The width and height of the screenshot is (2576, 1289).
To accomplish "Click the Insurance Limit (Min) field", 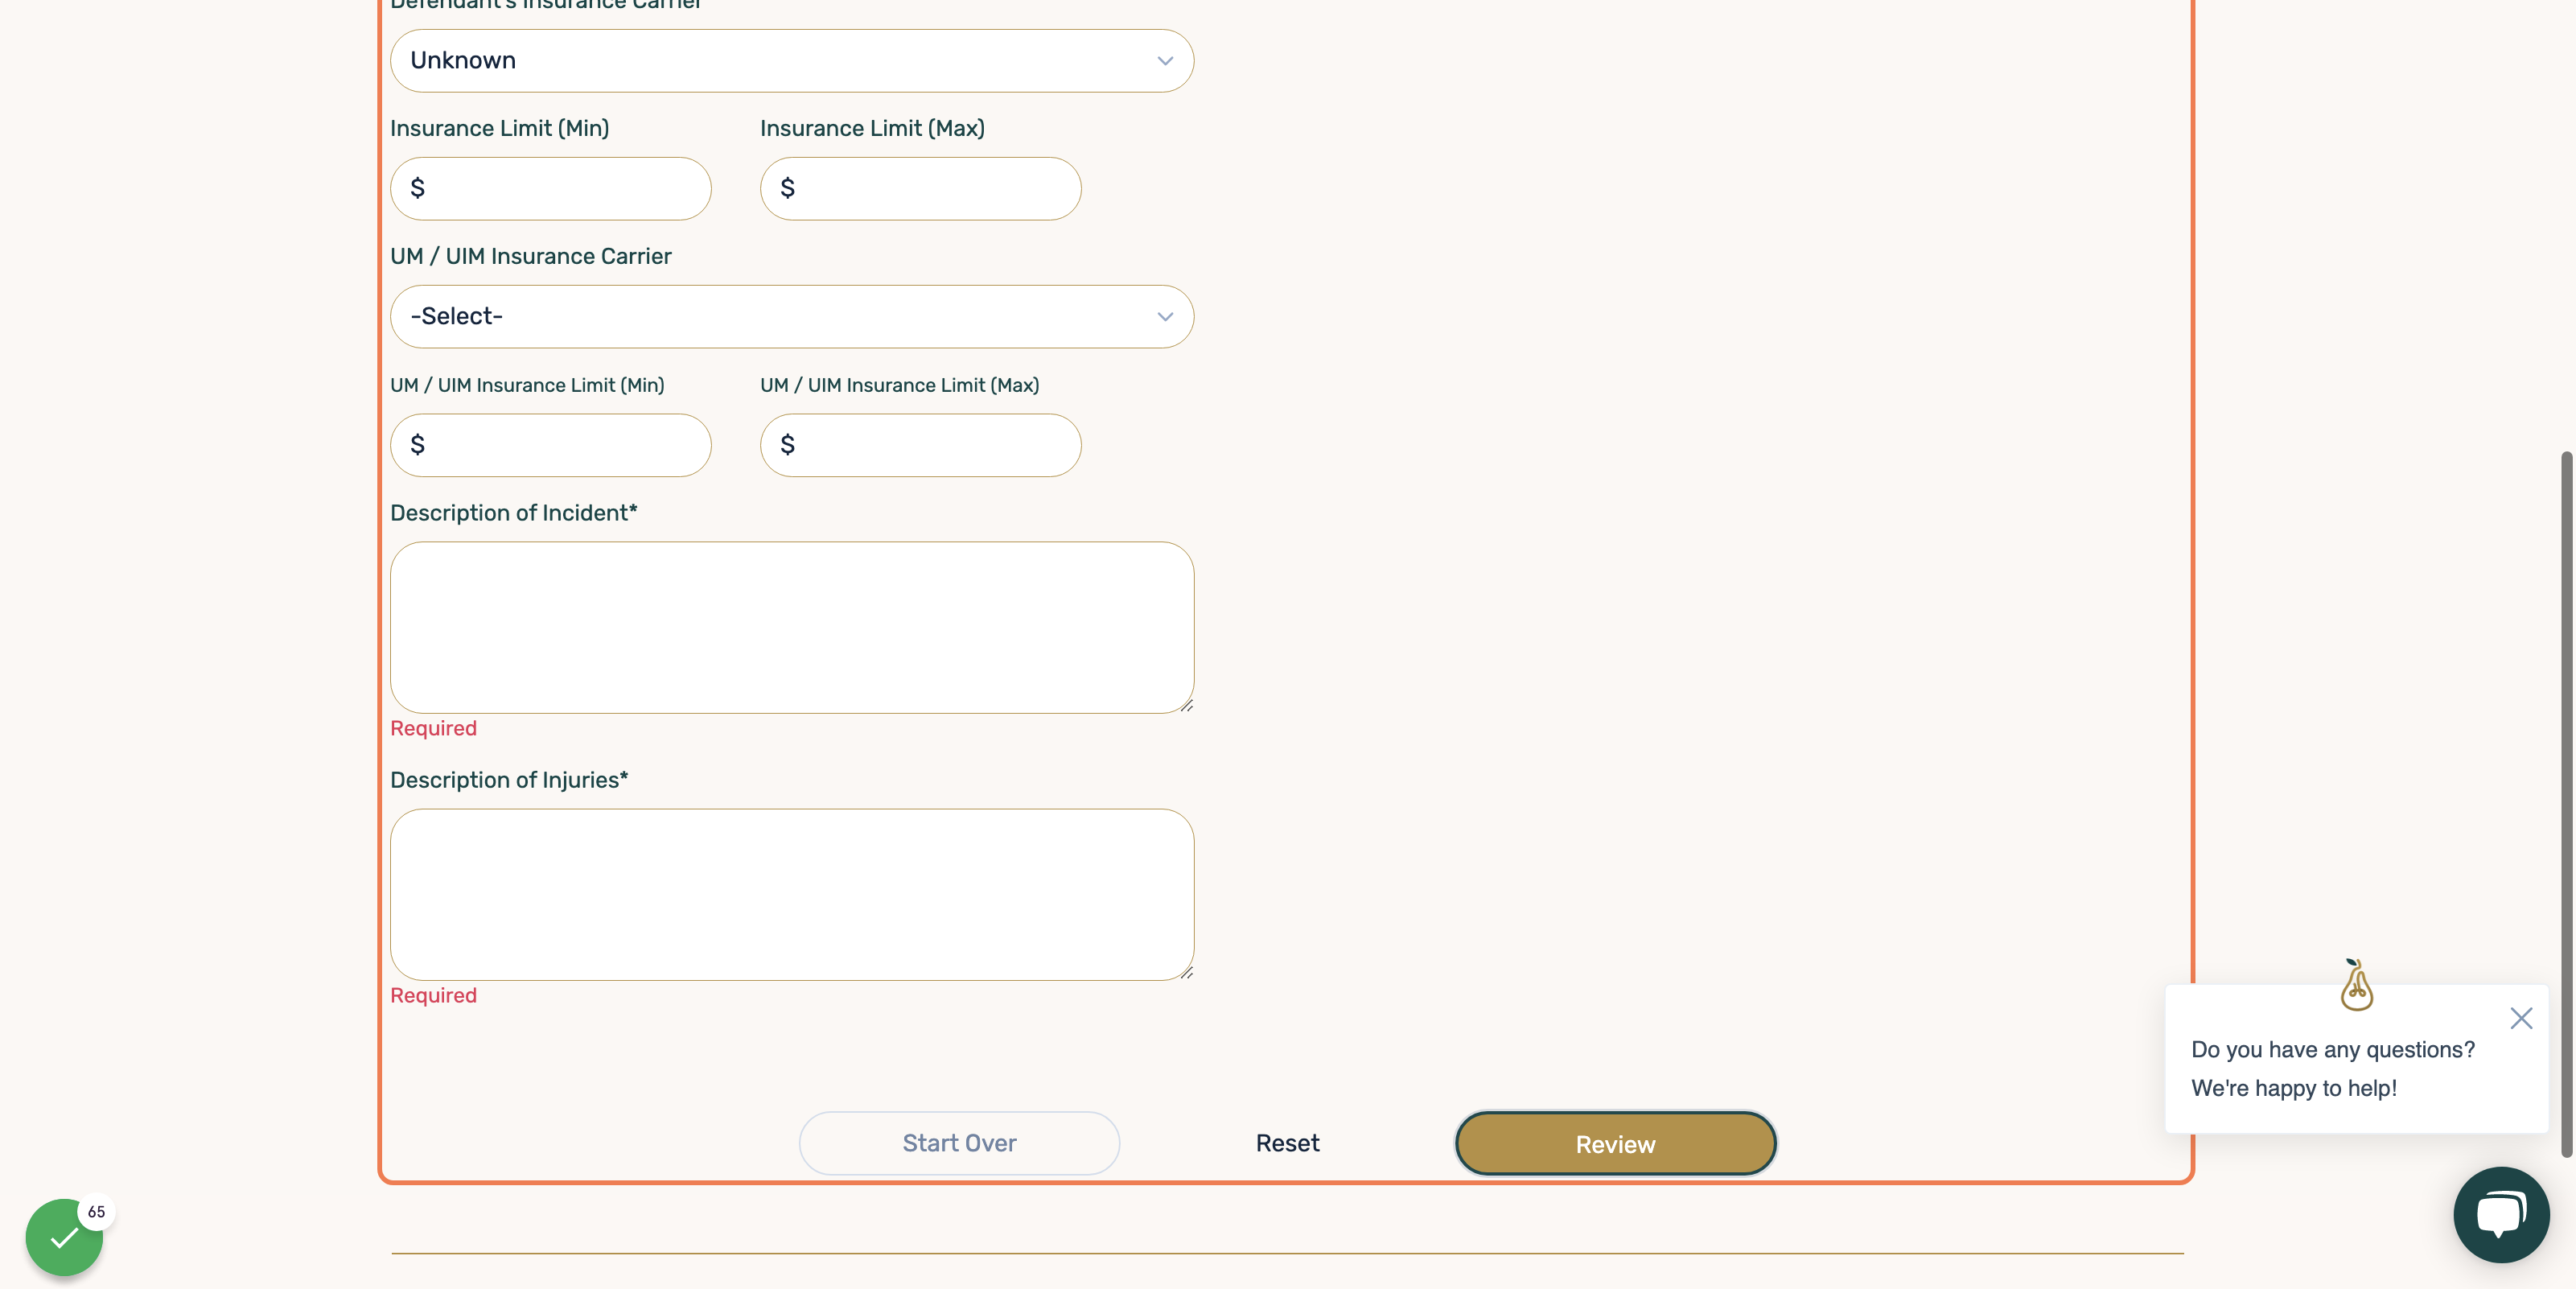I will click(550, 189).
